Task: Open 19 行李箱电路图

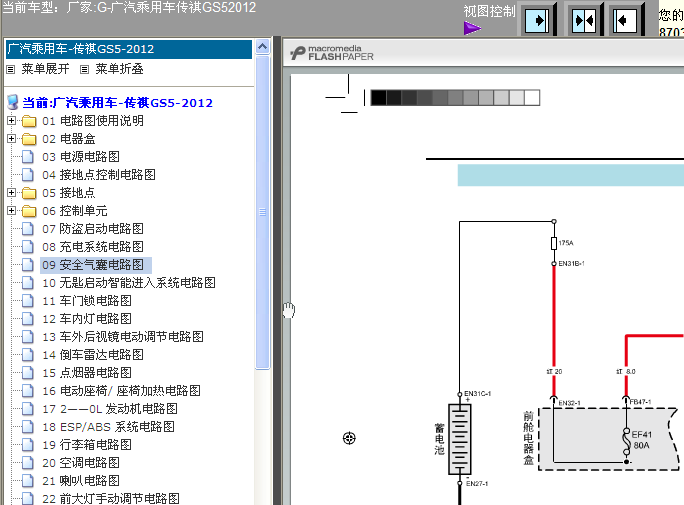Action: (87, 445)
